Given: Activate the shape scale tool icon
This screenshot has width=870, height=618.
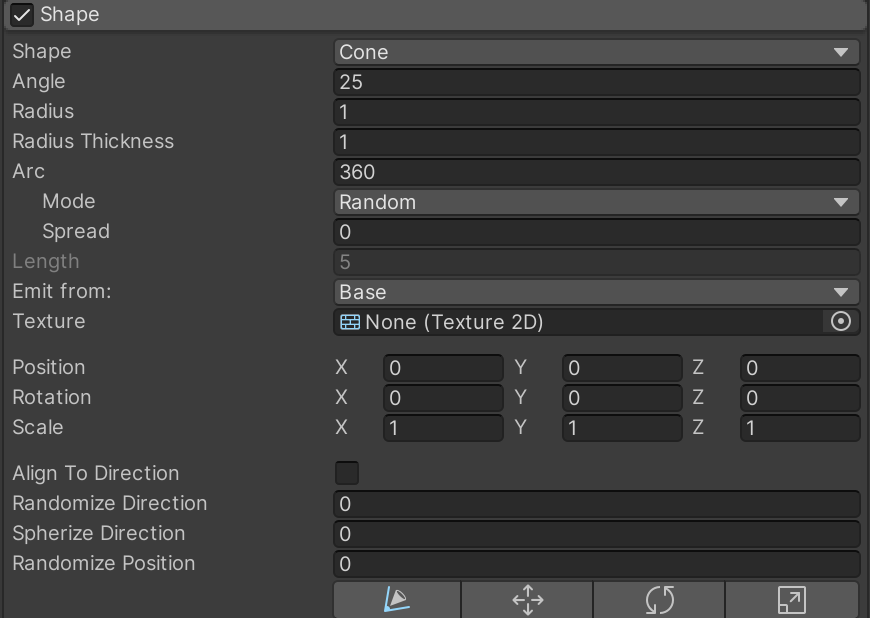Looking at the screenshot, I should pyautogui.click(x=791, y=600).
